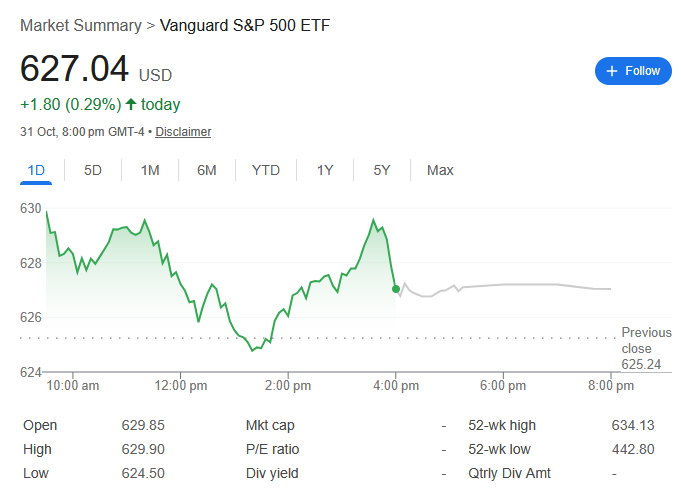681x500 pixels.
Task: Open the Max range tab
Action: click(440, 170)
